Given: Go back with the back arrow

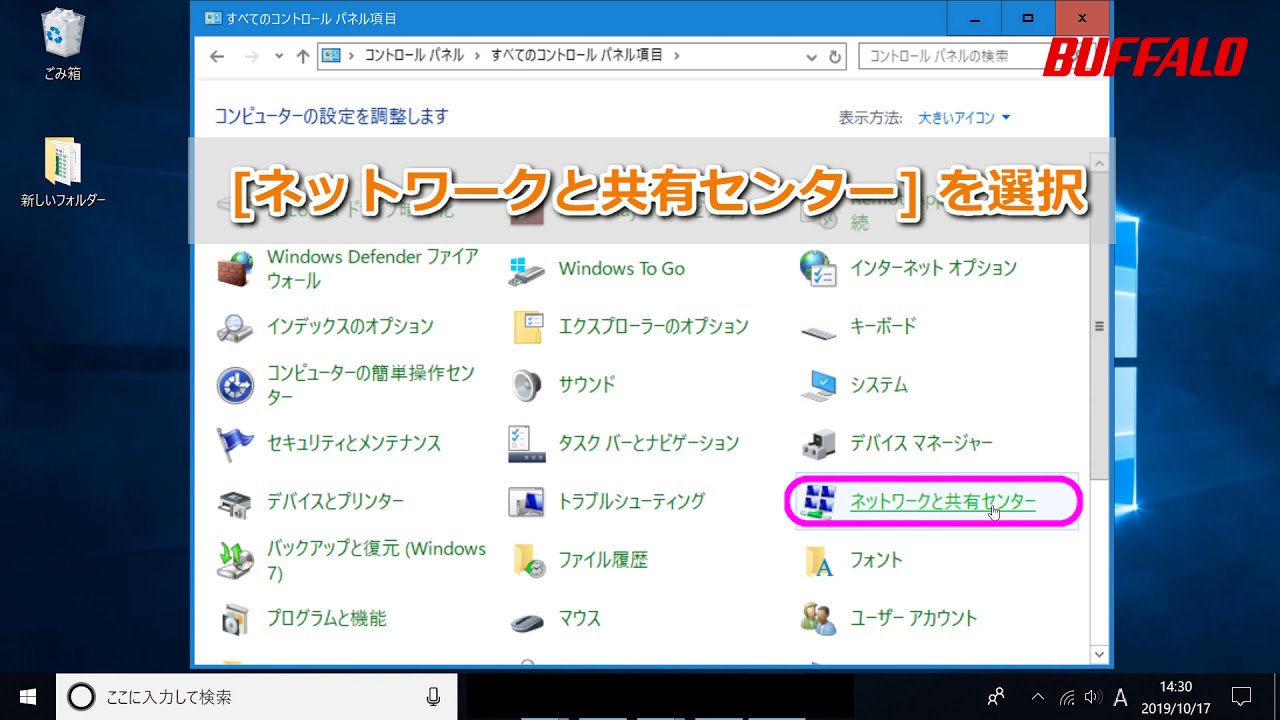Looking at the screenshot, I should [217, 56].
